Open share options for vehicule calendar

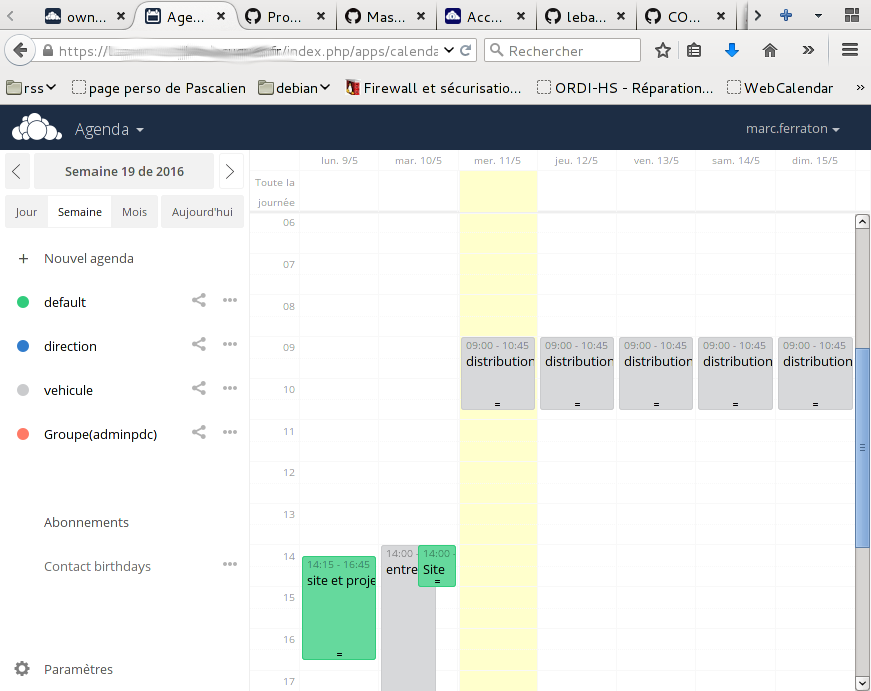coord(198,389)
